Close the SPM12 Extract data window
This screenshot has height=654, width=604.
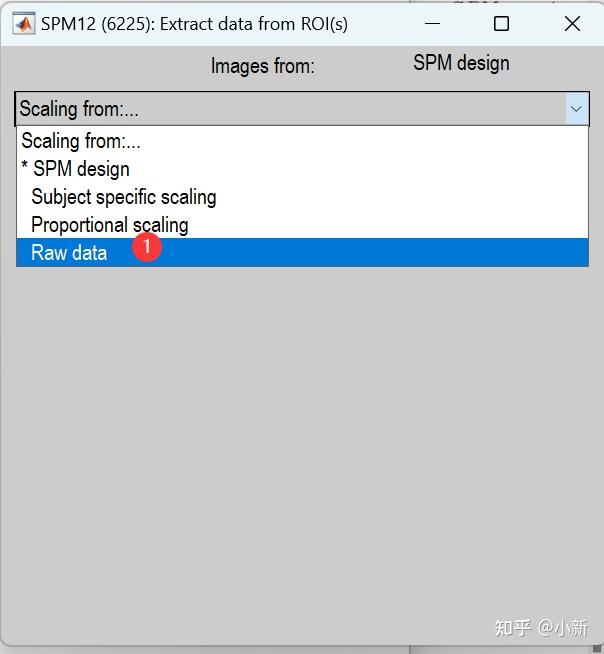pyautogui.click(x=572, y=23)
